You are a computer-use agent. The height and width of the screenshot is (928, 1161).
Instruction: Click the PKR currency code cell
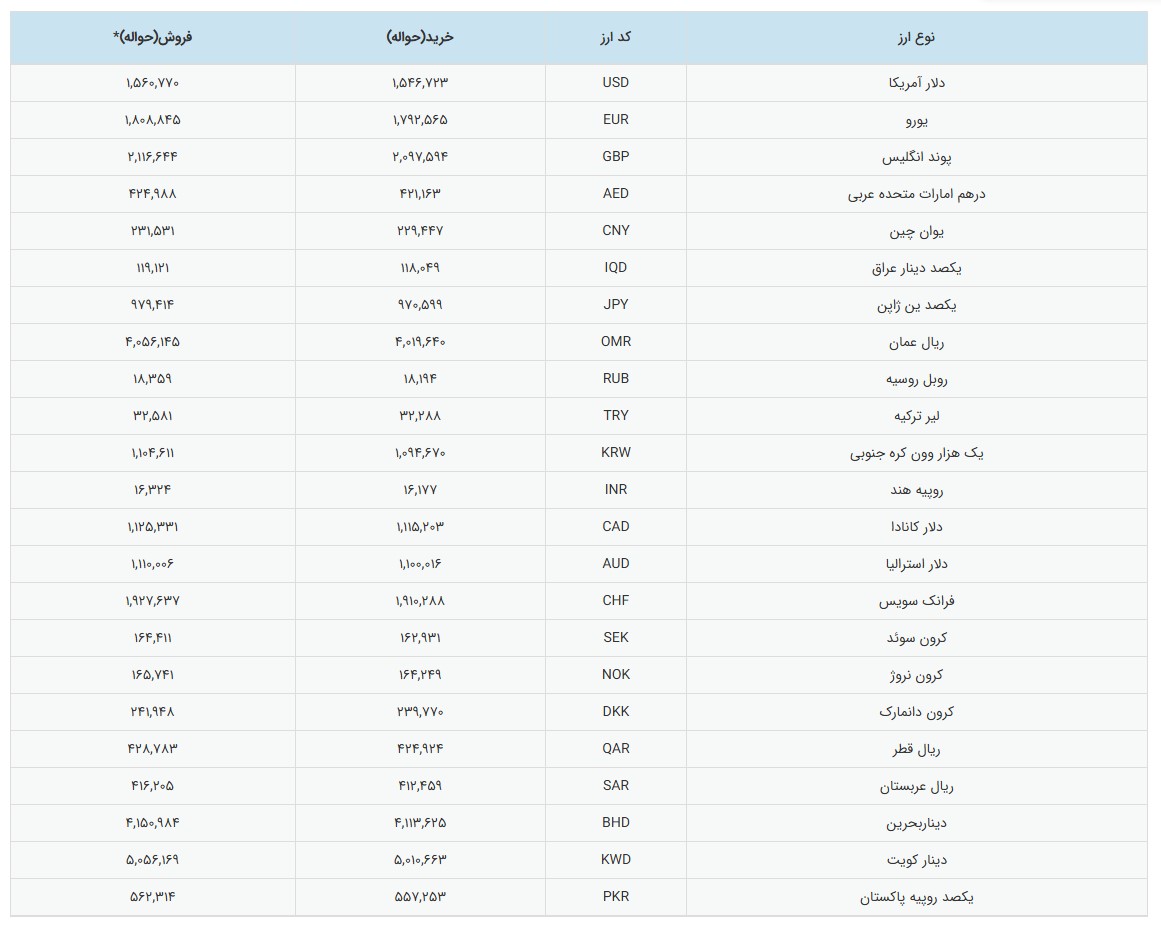[x=615, y=896]
